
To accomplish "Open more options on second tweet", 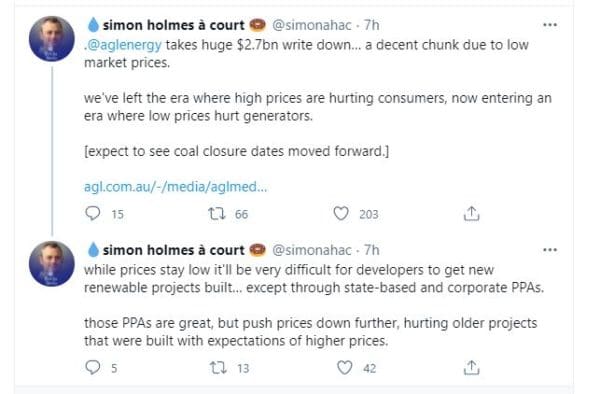I will coord(550,250).
